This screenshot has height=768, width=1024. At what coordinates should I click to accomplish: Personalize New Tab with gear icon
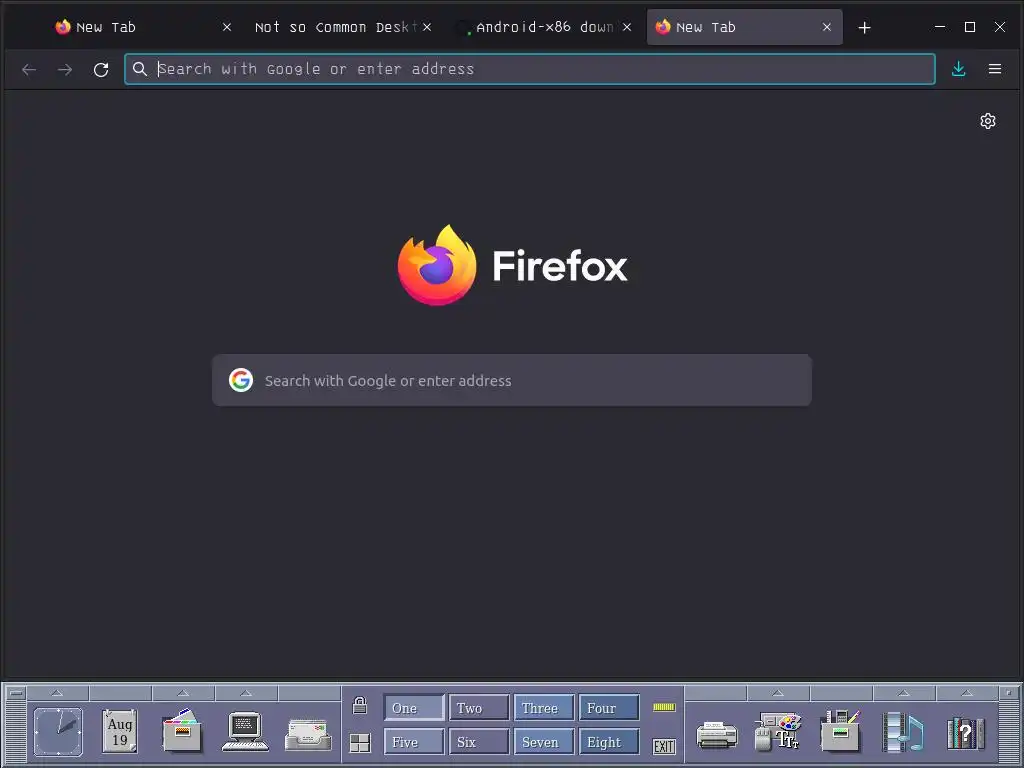(x=987, y=121)
